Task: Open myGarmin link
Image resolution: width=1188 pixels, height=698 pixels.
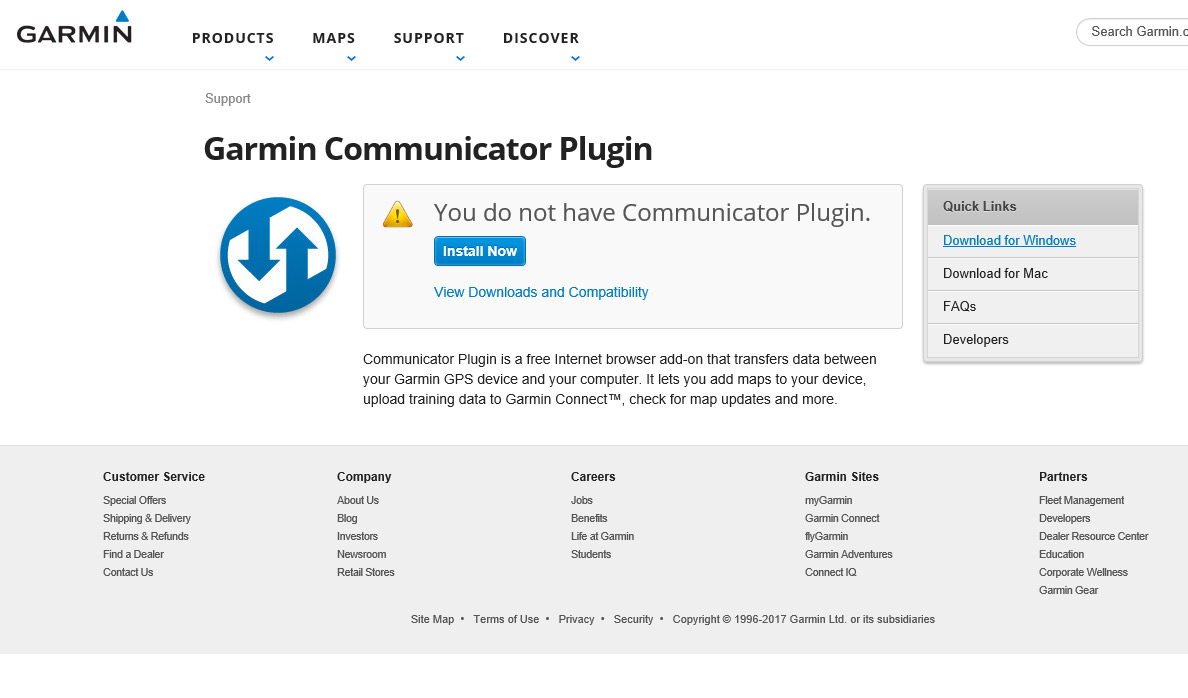Action: 828,500
